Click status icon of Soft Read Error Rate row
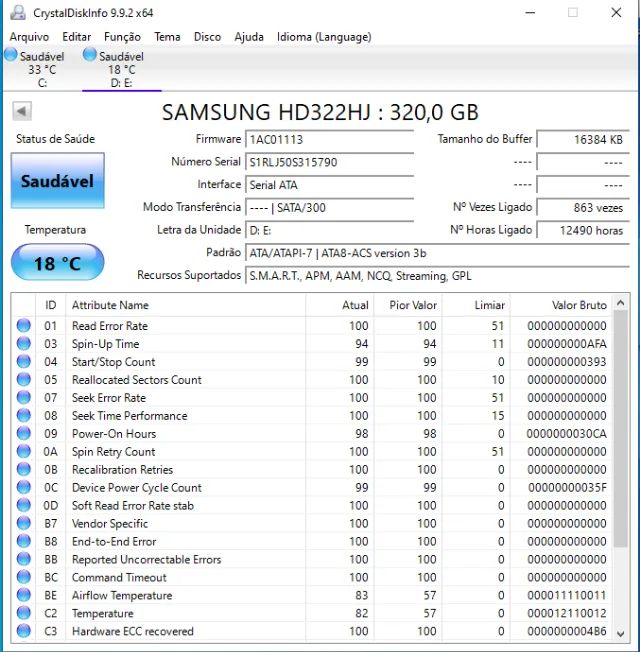640x652 pixels. tap(24, 505)
